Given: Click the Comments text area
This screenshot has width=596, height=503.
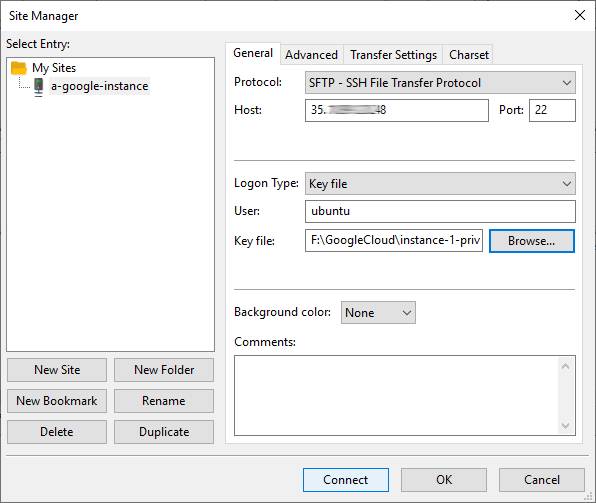Looking at the screenshot, I should 396,395.
